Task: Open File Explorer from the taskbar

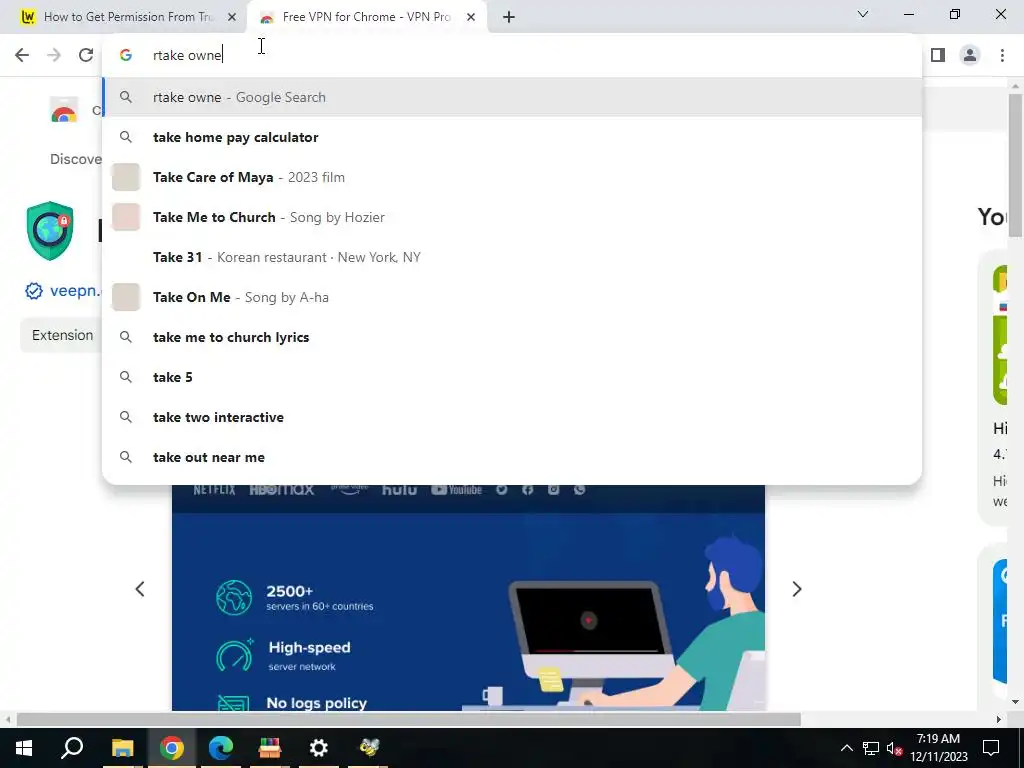Action: pos(122,748)
